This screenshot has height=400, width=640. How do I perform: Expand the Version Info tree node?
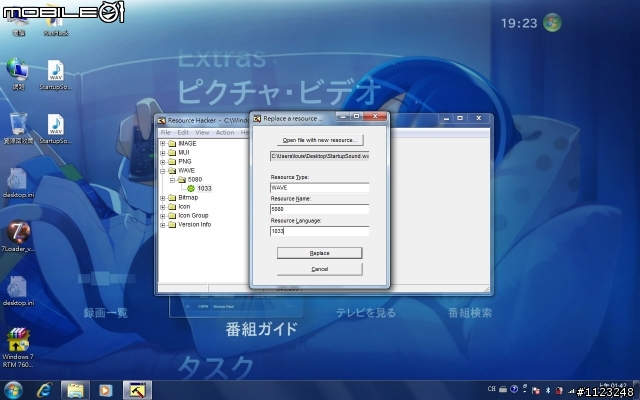coord(162,224)
